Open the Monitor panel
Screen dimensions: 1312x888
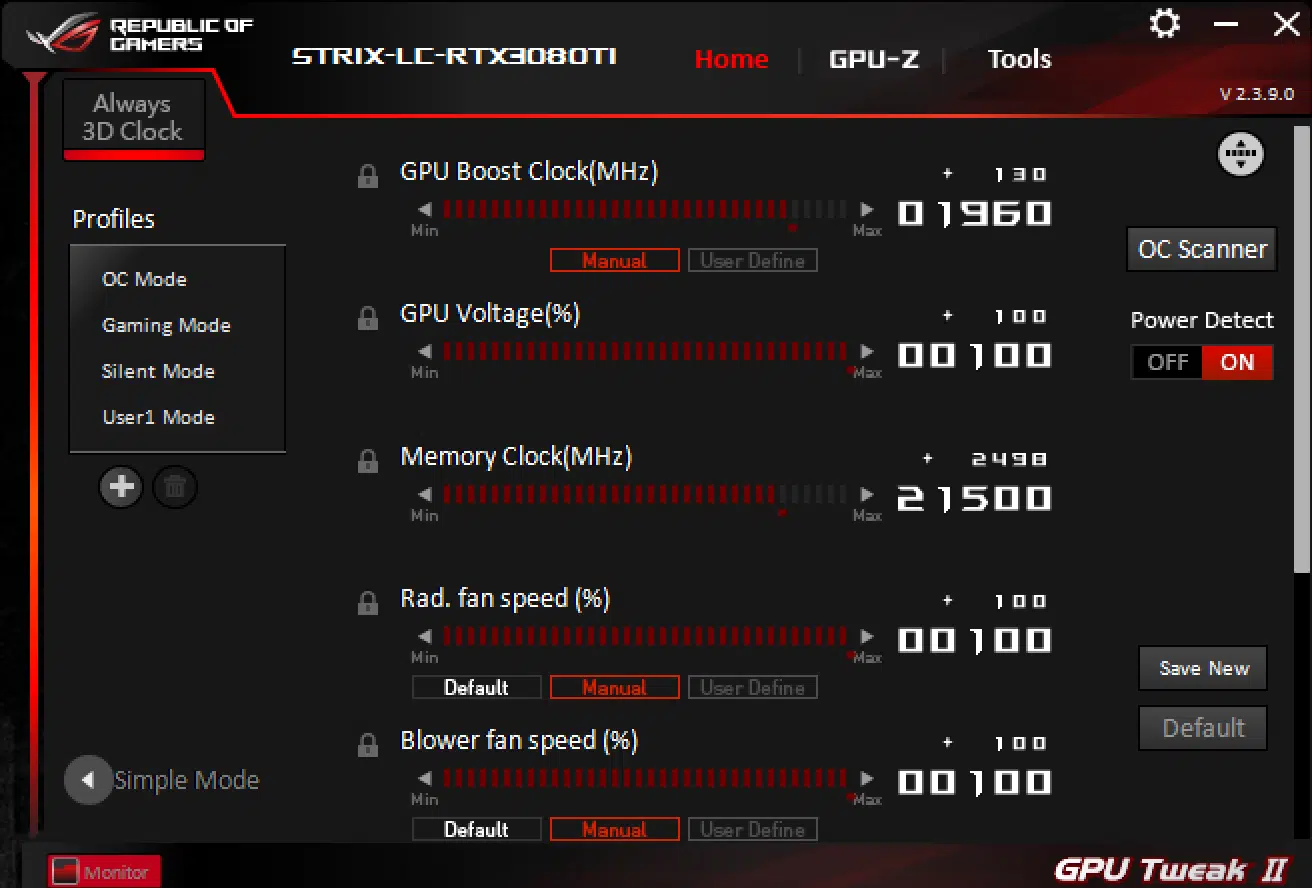[105, 872]
